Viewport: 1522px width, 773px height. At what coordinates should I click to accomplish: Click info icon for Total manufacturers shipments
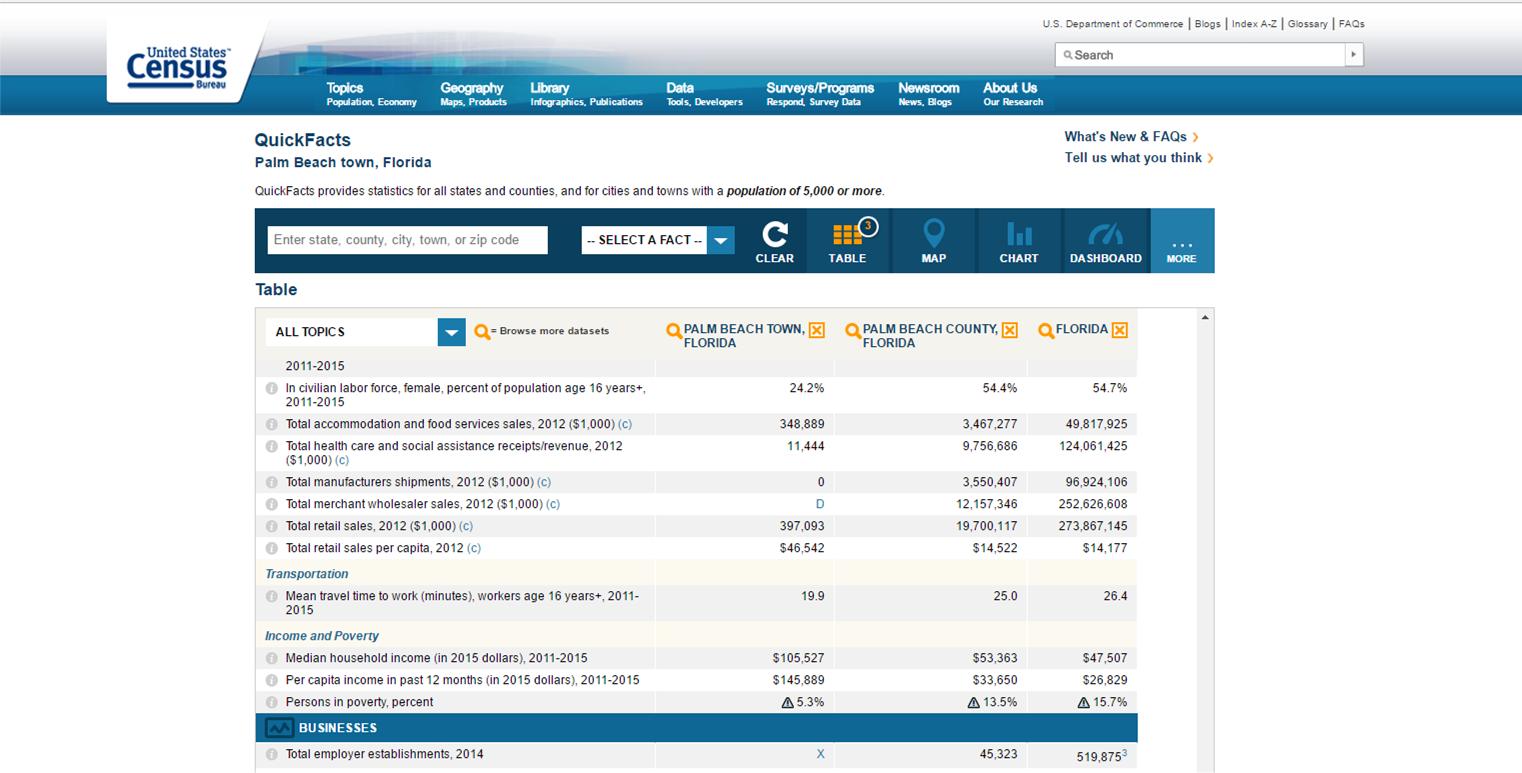pos(271,482)
